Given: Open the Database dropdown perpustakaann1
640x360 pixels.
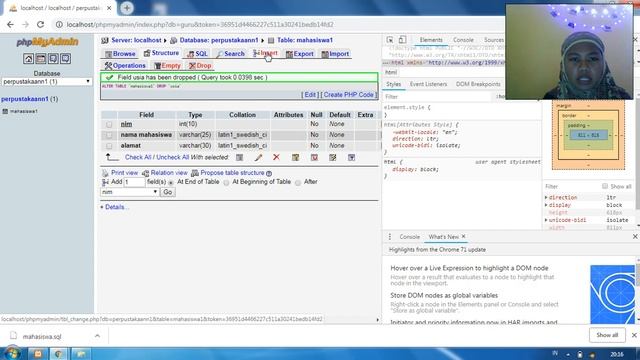Looking at the screenshot, I should click(47, 82).
